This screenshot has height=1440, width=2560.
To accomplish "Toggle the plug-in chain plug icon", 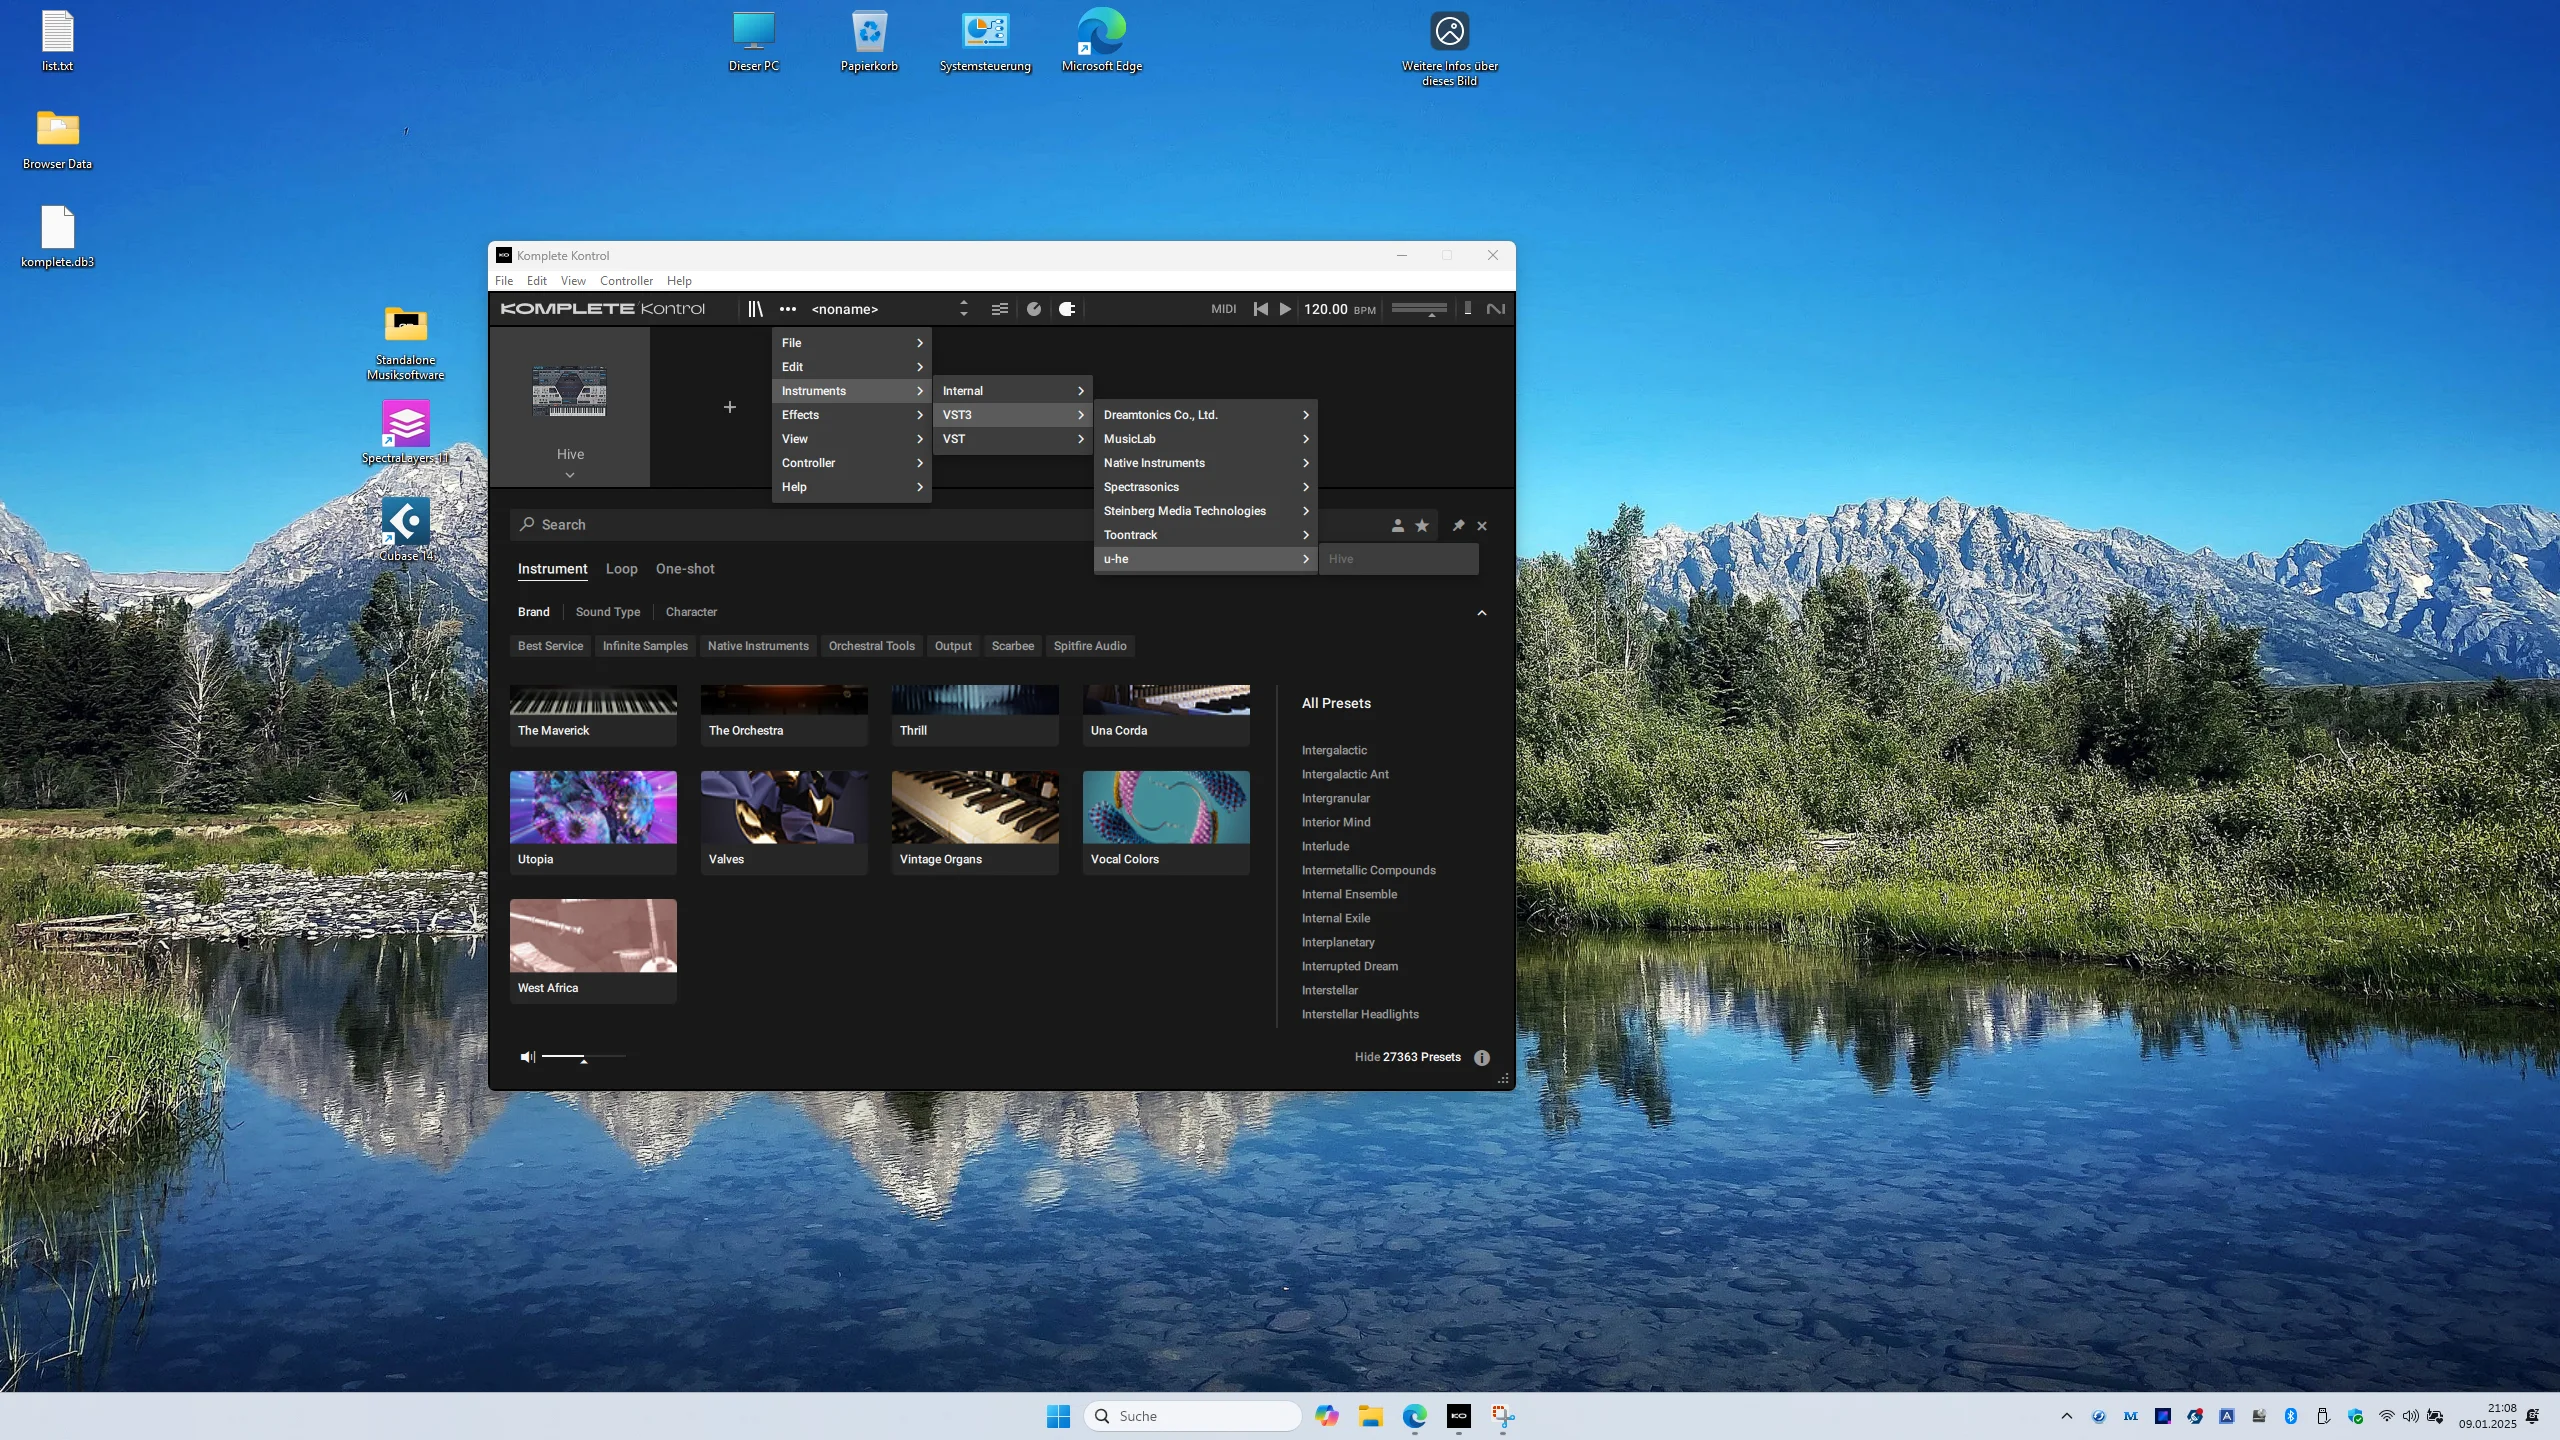I will click(x=1067, y=309).
